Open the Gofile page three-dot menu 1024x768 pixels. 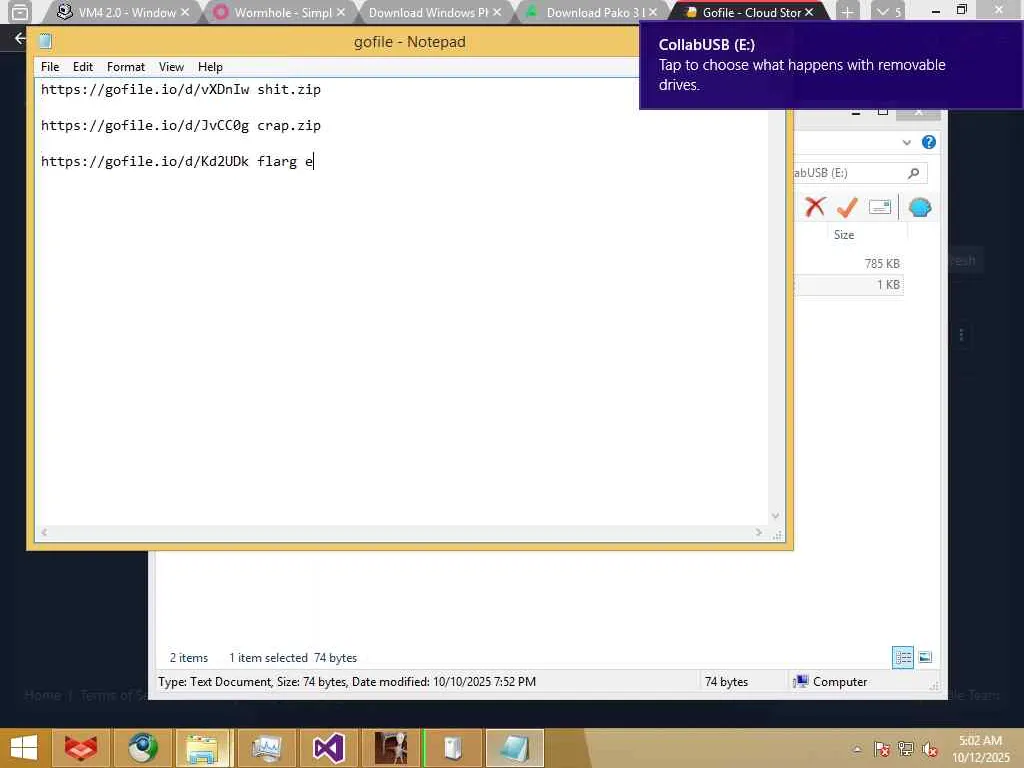[961, 335]
